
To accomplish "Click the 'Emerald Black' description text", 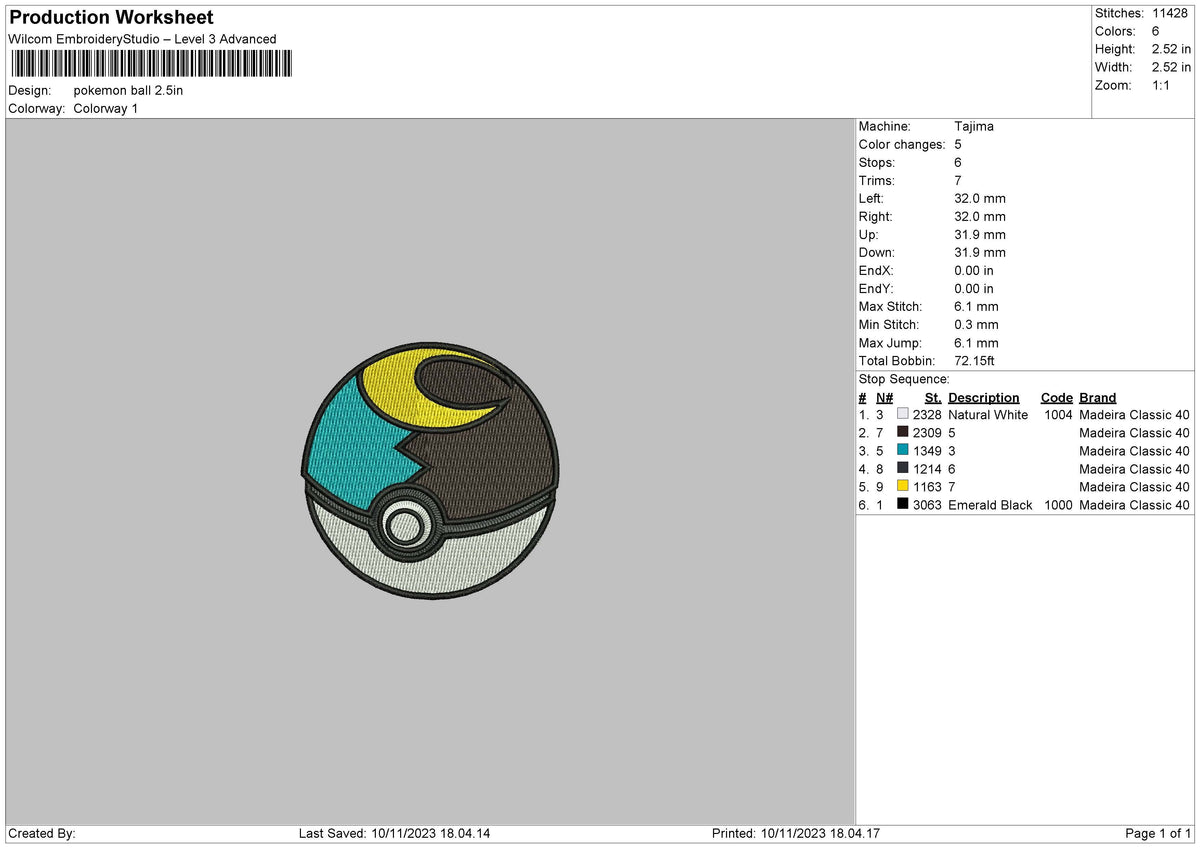I will 990,504.
